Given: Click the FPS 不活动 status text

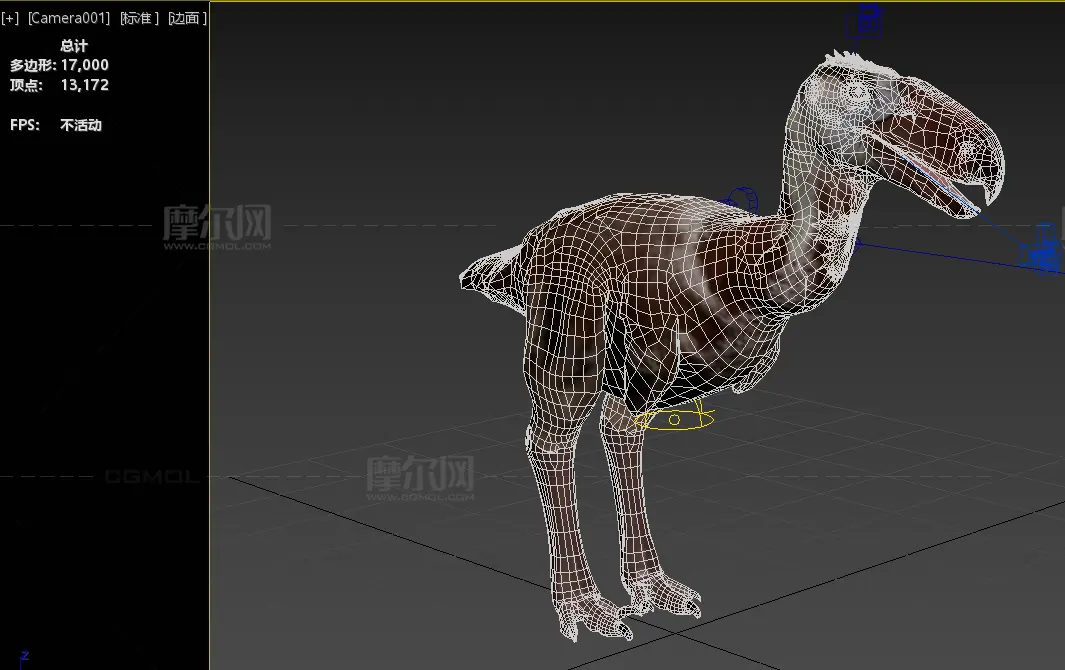Looking at the screenshot, I should click(x=81, y=125).
